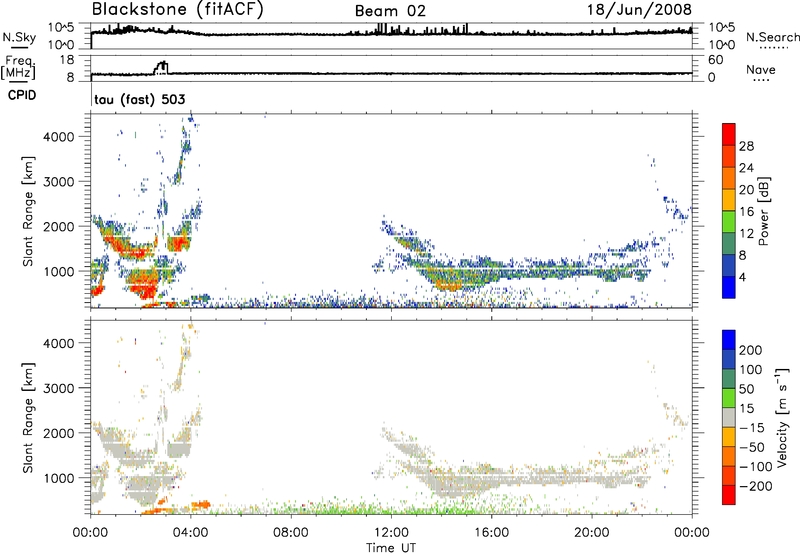Screen dimensions: 800x554
Task: Click the '16:00' time axis tick label
Action: pos(491,533)
